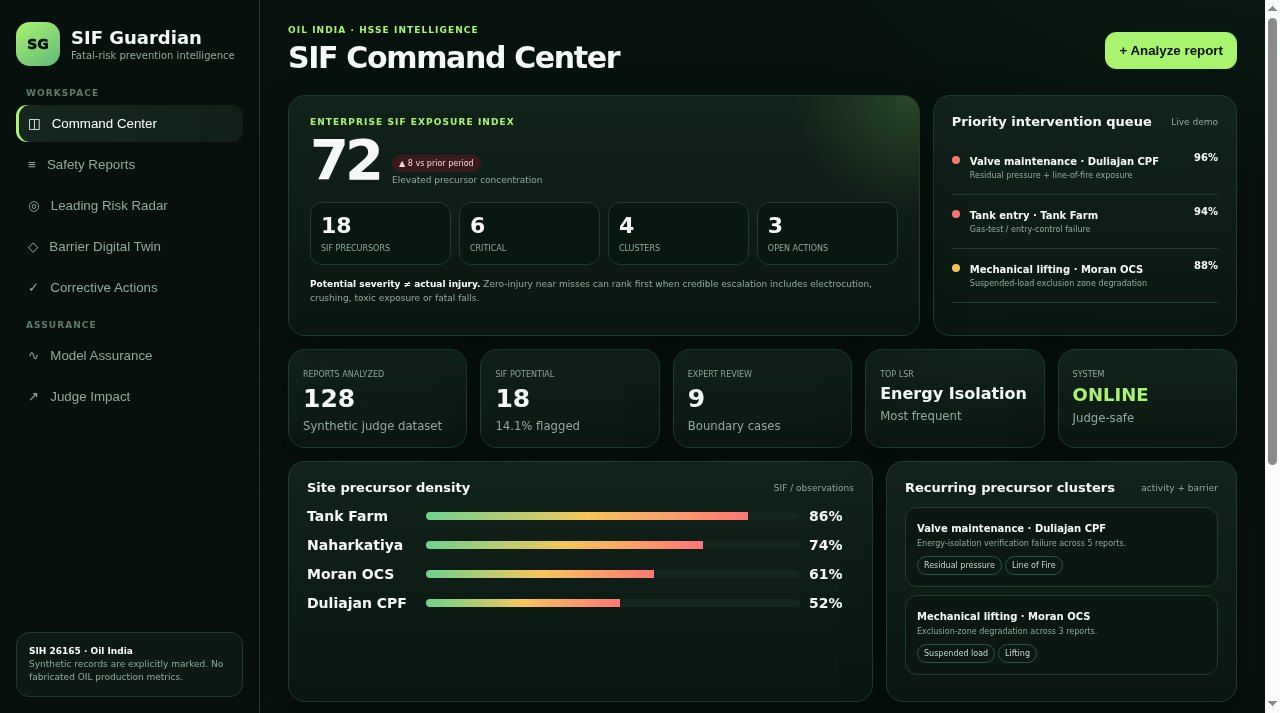
Task: Select the 3 Open Actions tile
Action: coord(827,233)
